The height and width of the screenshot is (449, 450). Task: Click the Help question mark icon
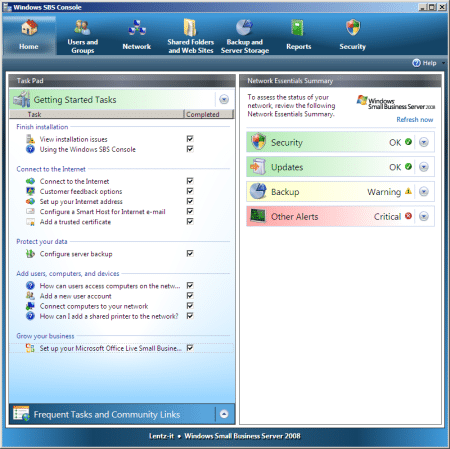(416, 63)
